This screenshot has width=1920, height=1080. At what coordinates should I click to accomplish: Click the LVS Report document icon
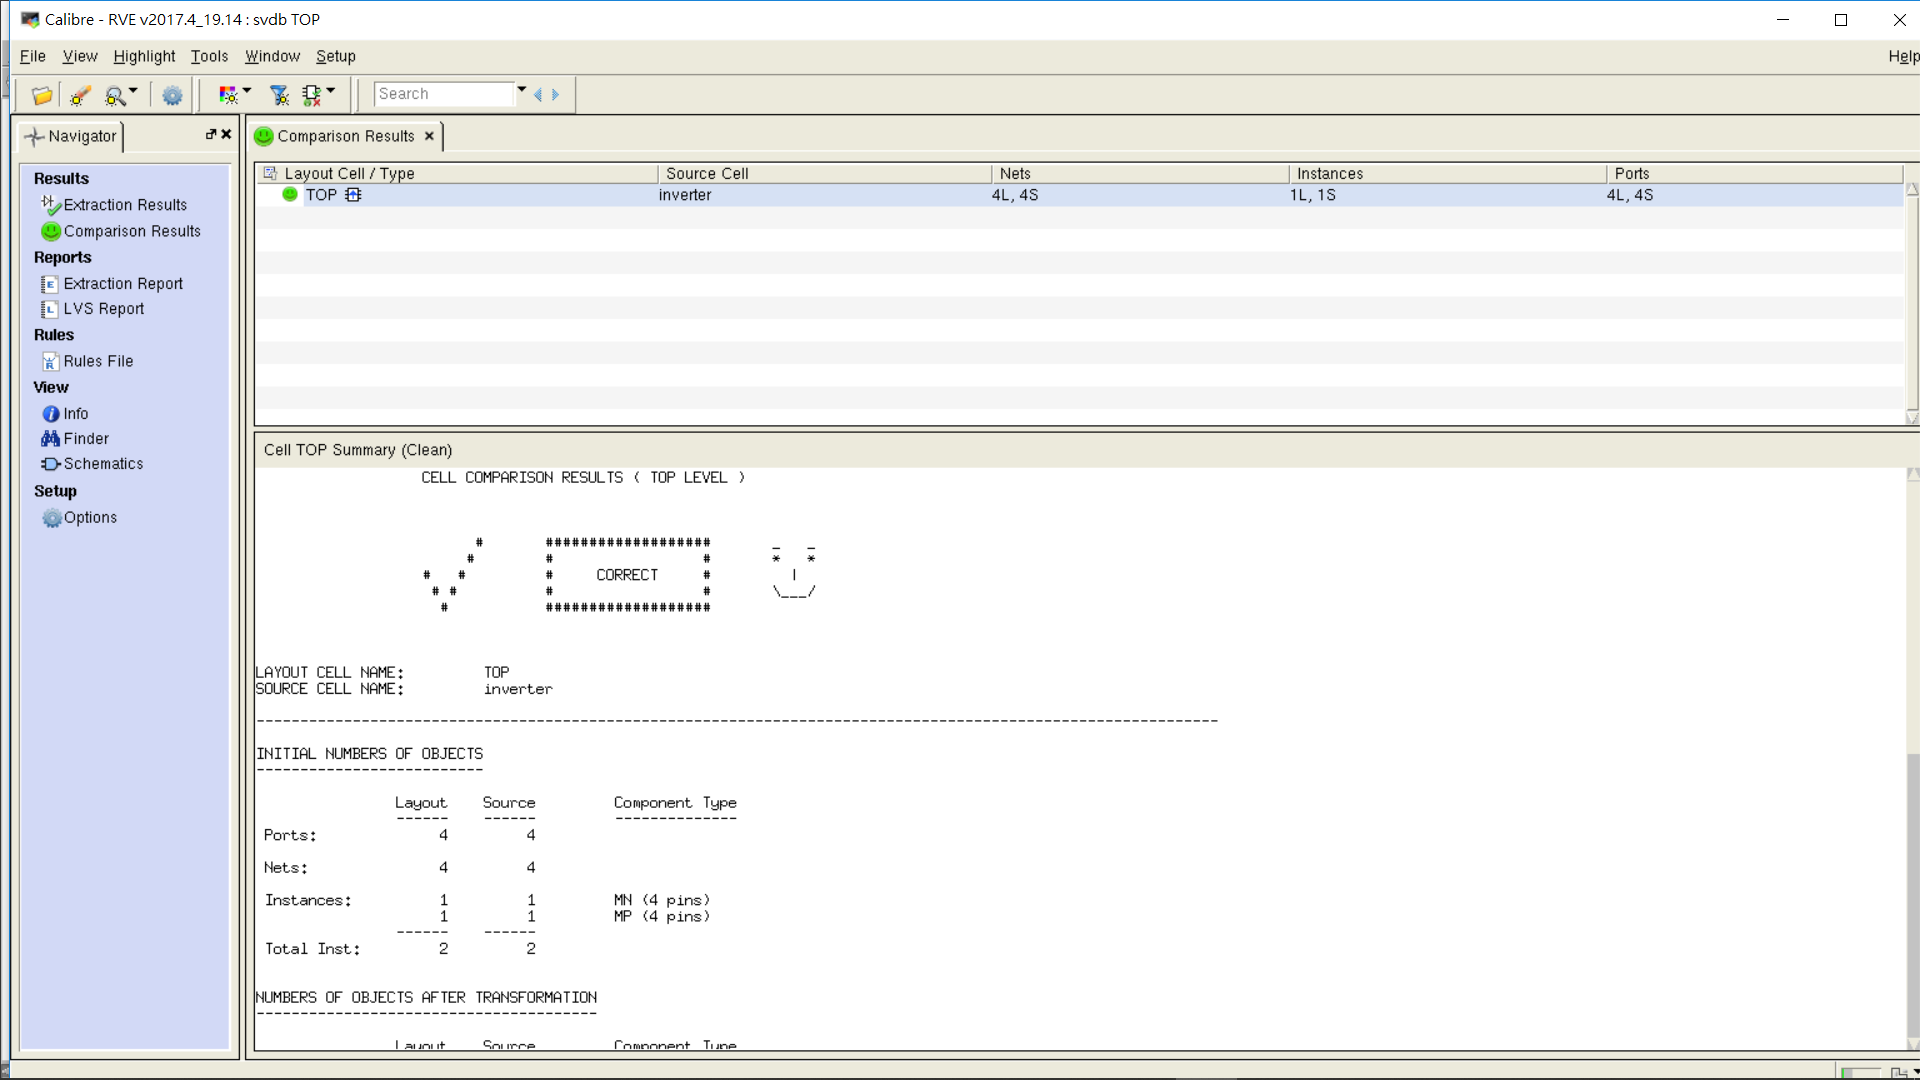coord(49,309)
